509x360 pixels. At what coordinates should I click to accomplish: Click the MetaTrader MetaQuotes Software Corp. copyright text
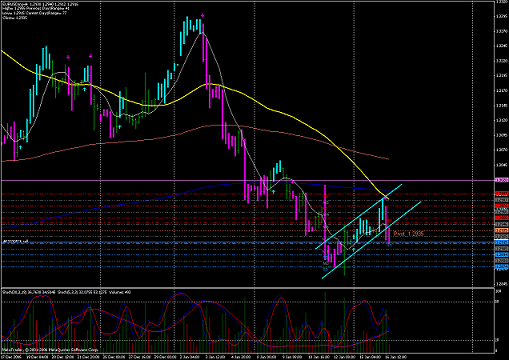pos(50,350)
